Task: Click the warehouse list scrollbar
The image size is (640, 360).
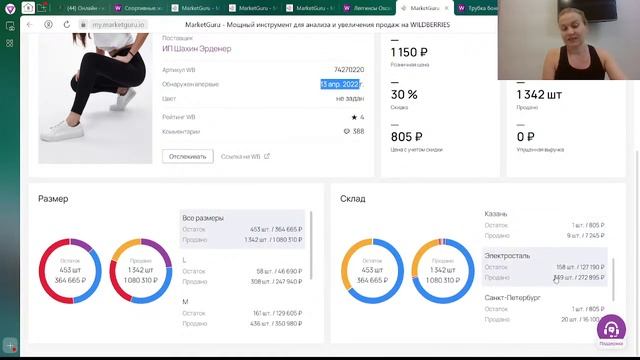Action: tap(613, 280)
